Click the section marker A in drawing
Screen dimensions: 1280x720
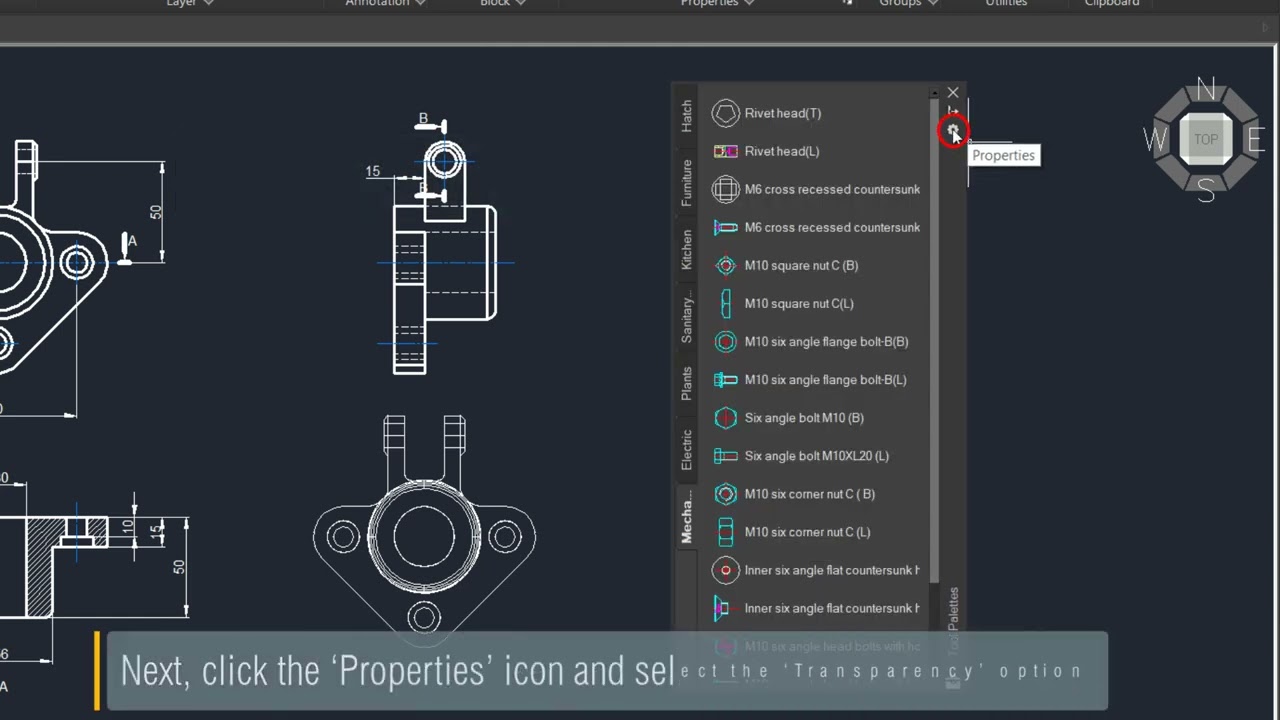132,241
